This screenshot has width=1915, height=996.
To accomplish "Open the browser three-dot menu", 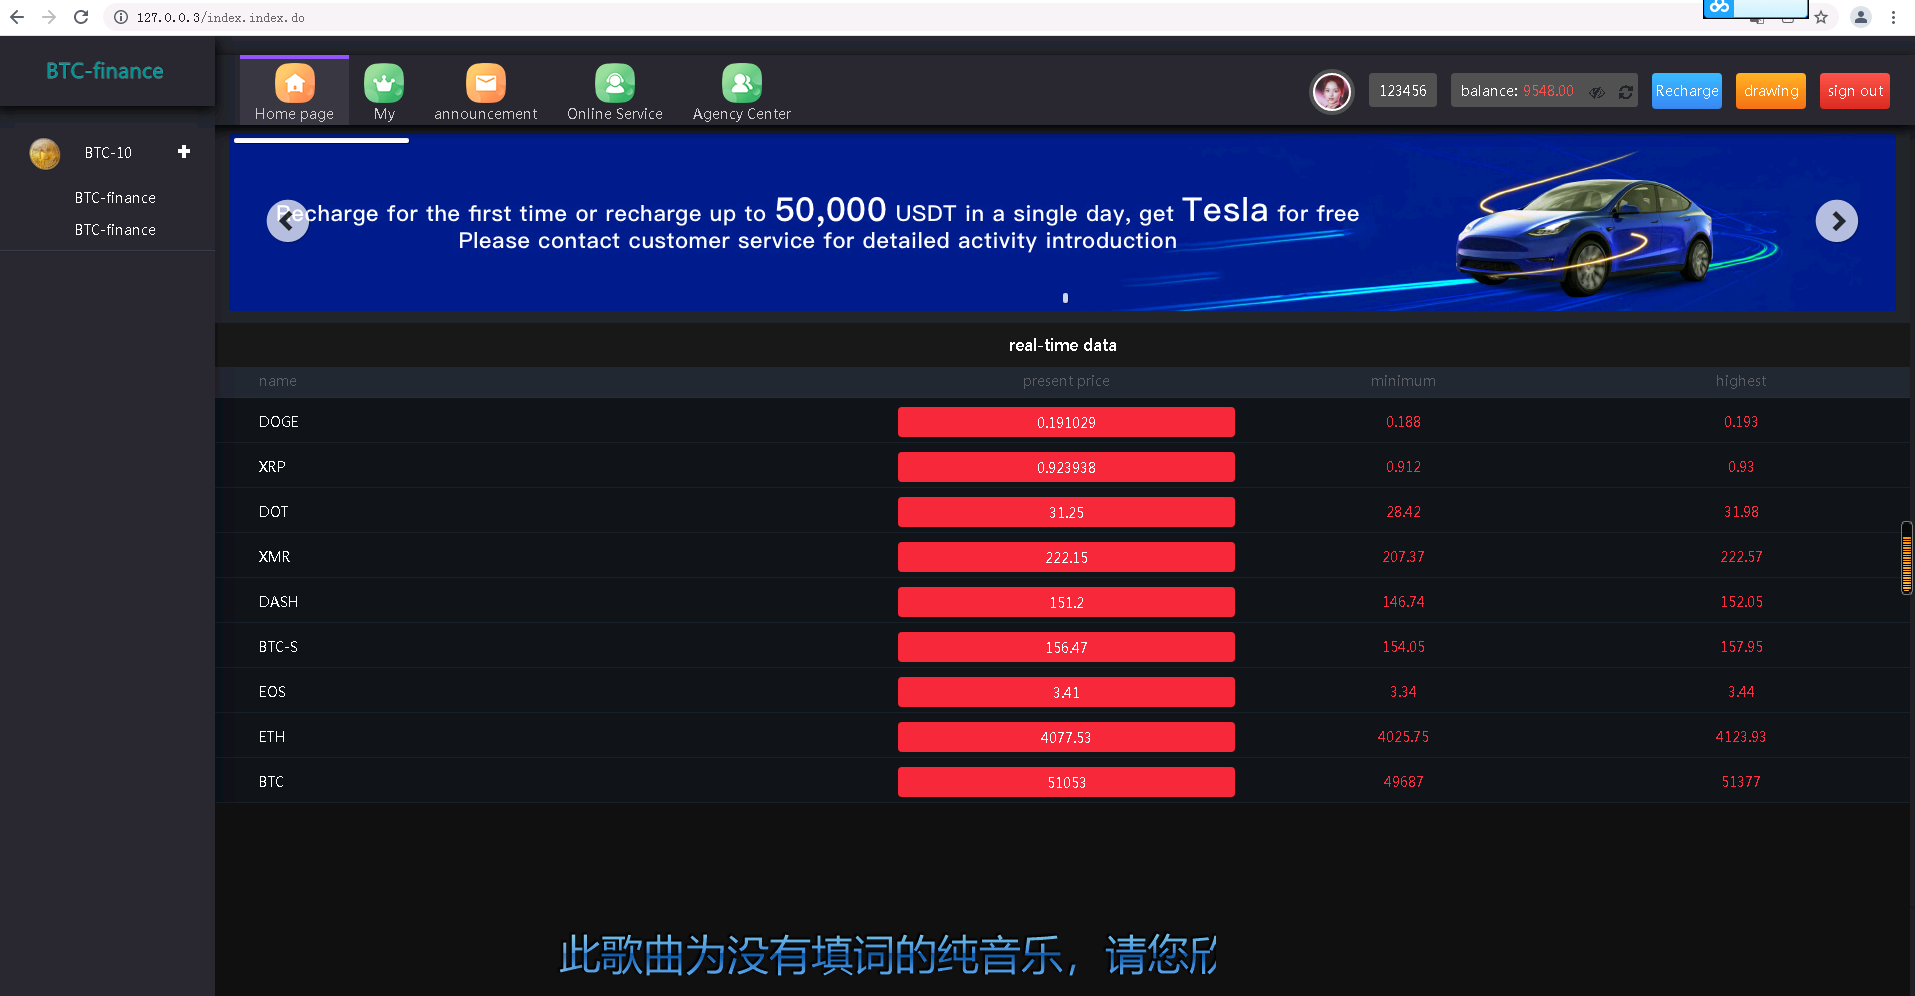I will [1893, 17].
